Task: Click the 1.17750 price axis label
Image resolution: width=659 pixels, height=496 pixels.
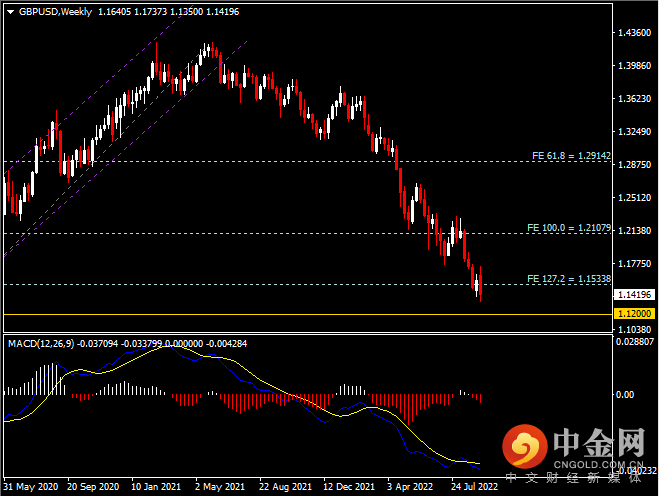Action: click(x=635, y=264)
